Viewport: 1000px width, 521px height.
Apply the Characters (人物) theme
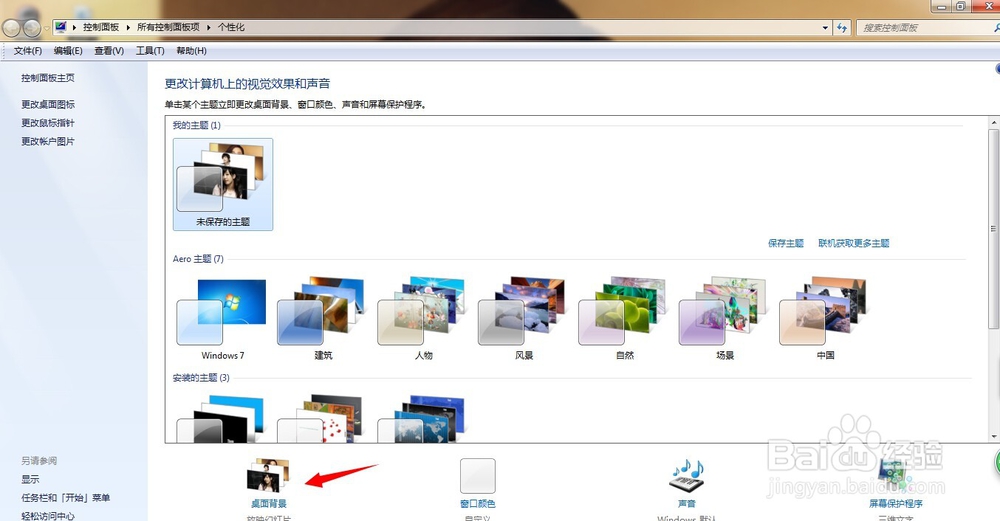point(423,319)
